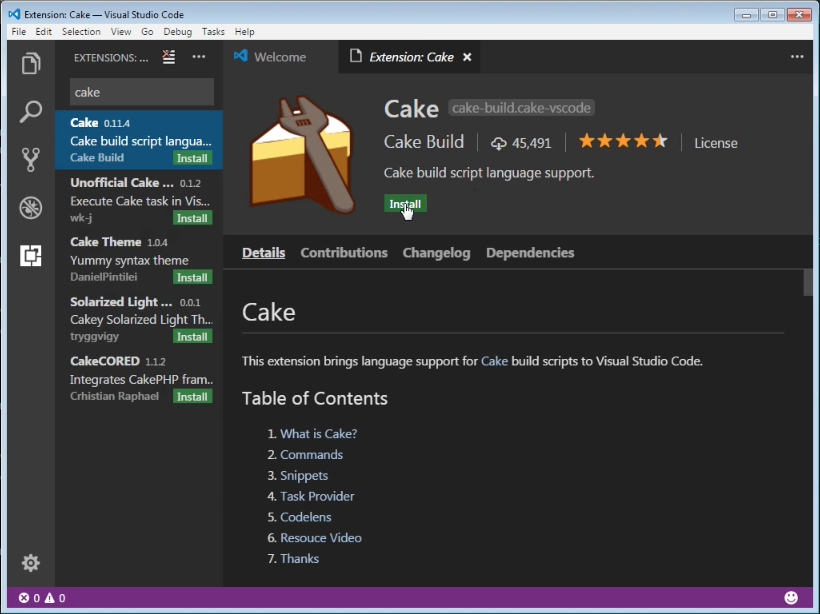Open the Tasks menu
Viewport: 820px width, 614px height.
[x=213, y=31]
